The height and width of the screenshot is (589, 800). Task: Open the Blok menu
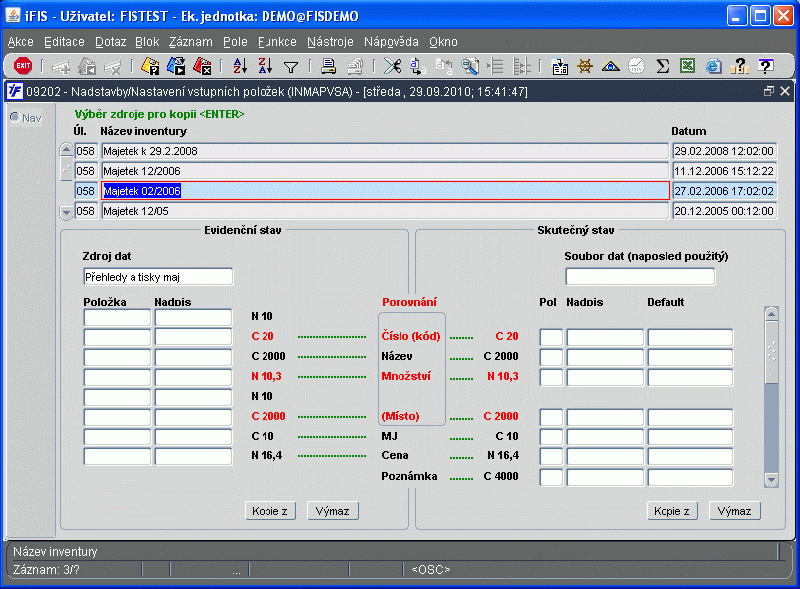click(x=147, y=42)
